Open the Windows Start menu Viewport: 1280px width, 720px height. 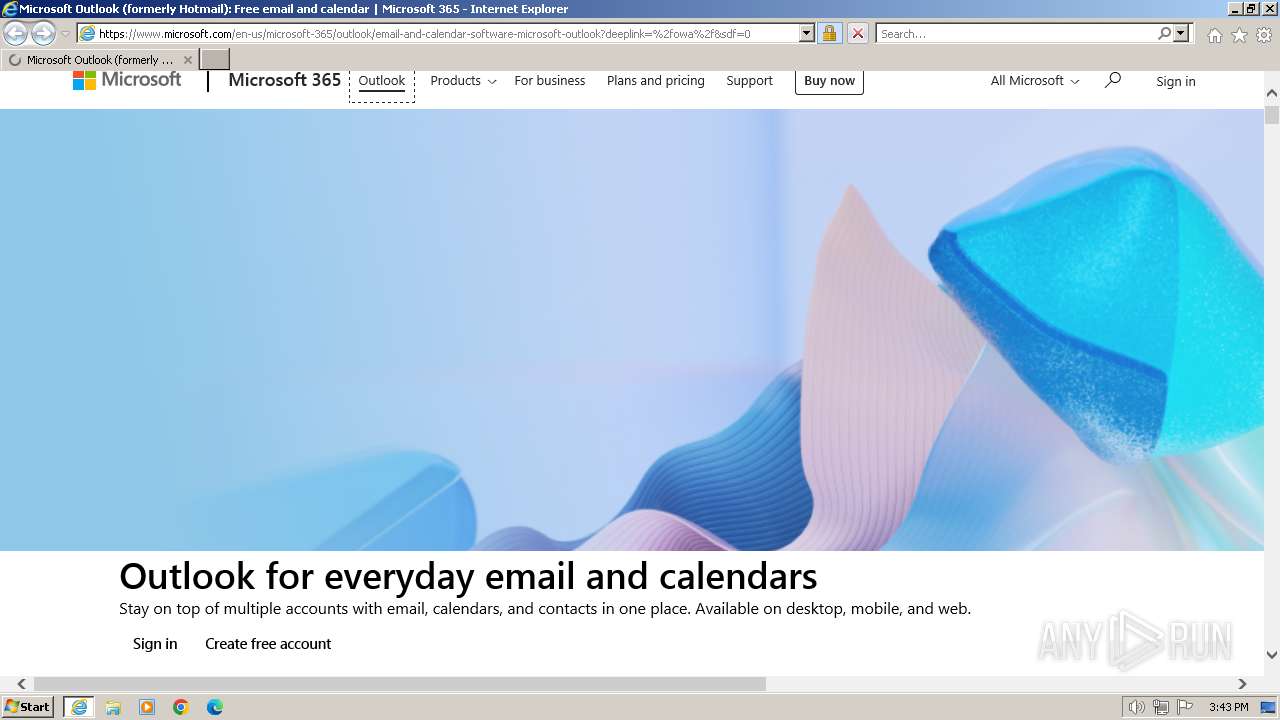[28, 707]
